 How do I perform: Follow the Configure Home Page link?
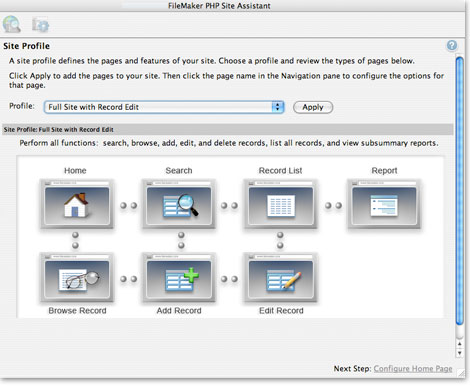413,369
